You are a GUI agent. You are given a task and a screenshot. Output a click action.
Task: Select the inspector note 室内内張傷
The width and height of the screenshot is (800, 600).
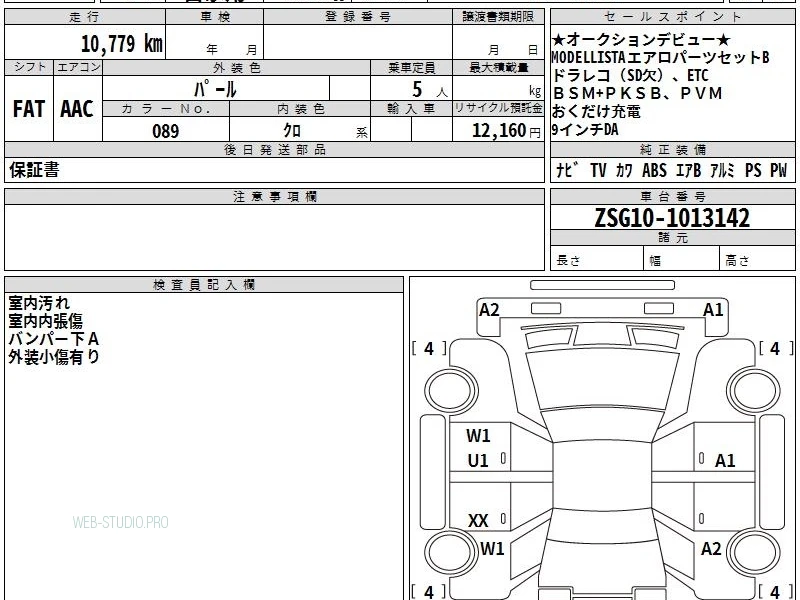pyautogui.click(x=45, y=321)
